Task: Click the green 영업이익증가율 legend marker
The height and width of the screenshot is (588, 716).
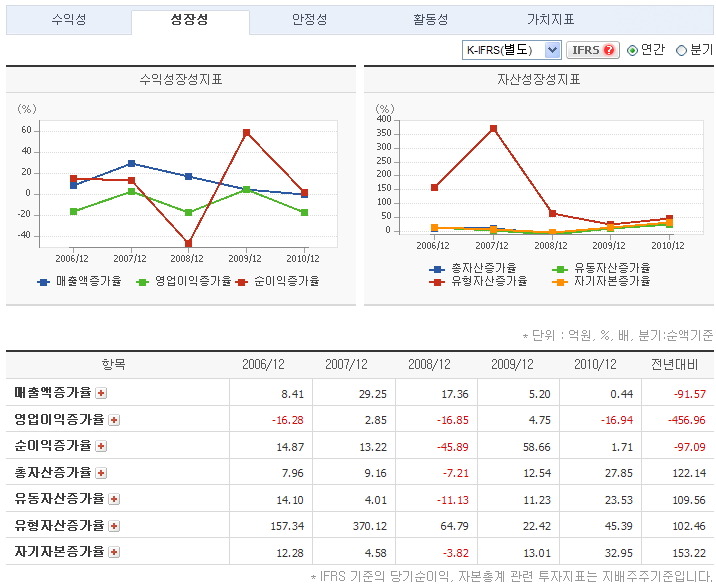Action: 142,282
